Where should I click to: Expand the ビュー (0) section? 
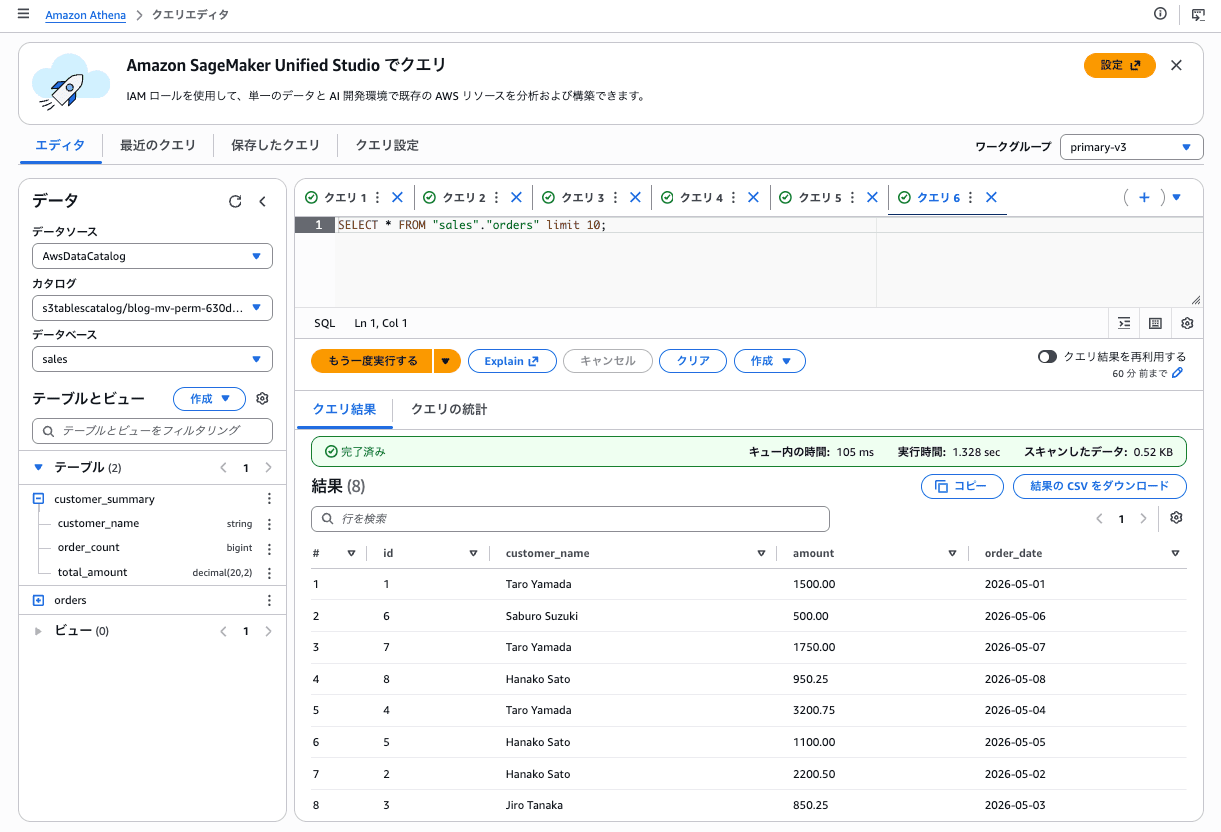click(x=38, y=631)
